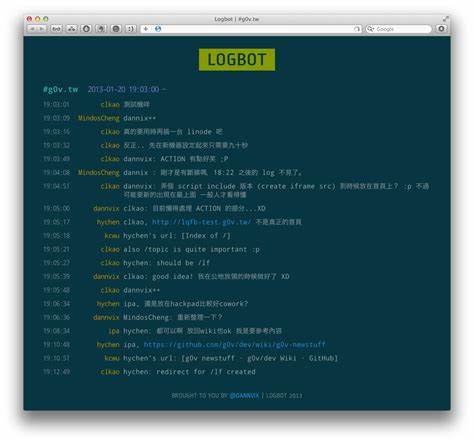Click the kcwu message mentioning 'g0v/dev Wiki - GitHub'
Image resolution: width=474 pixels, height=443 pixels.
[231, 358]
